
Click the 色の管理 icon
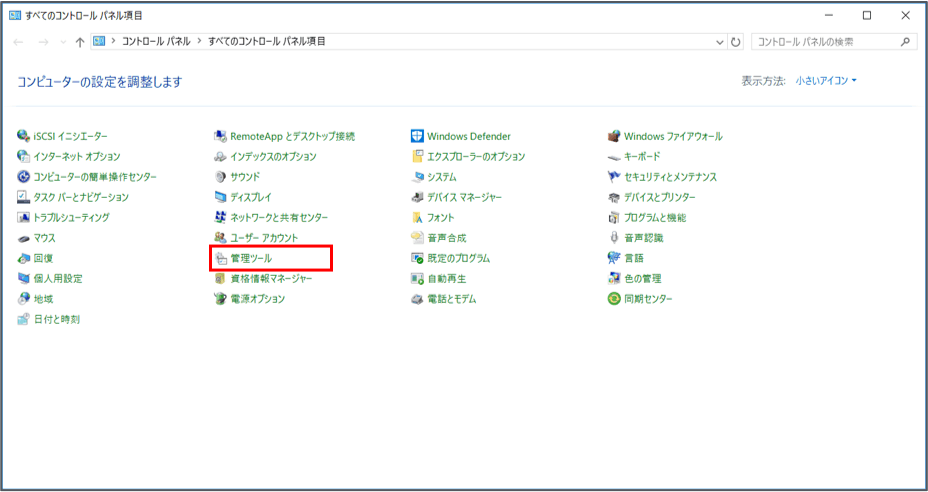[x=615, y=279]
